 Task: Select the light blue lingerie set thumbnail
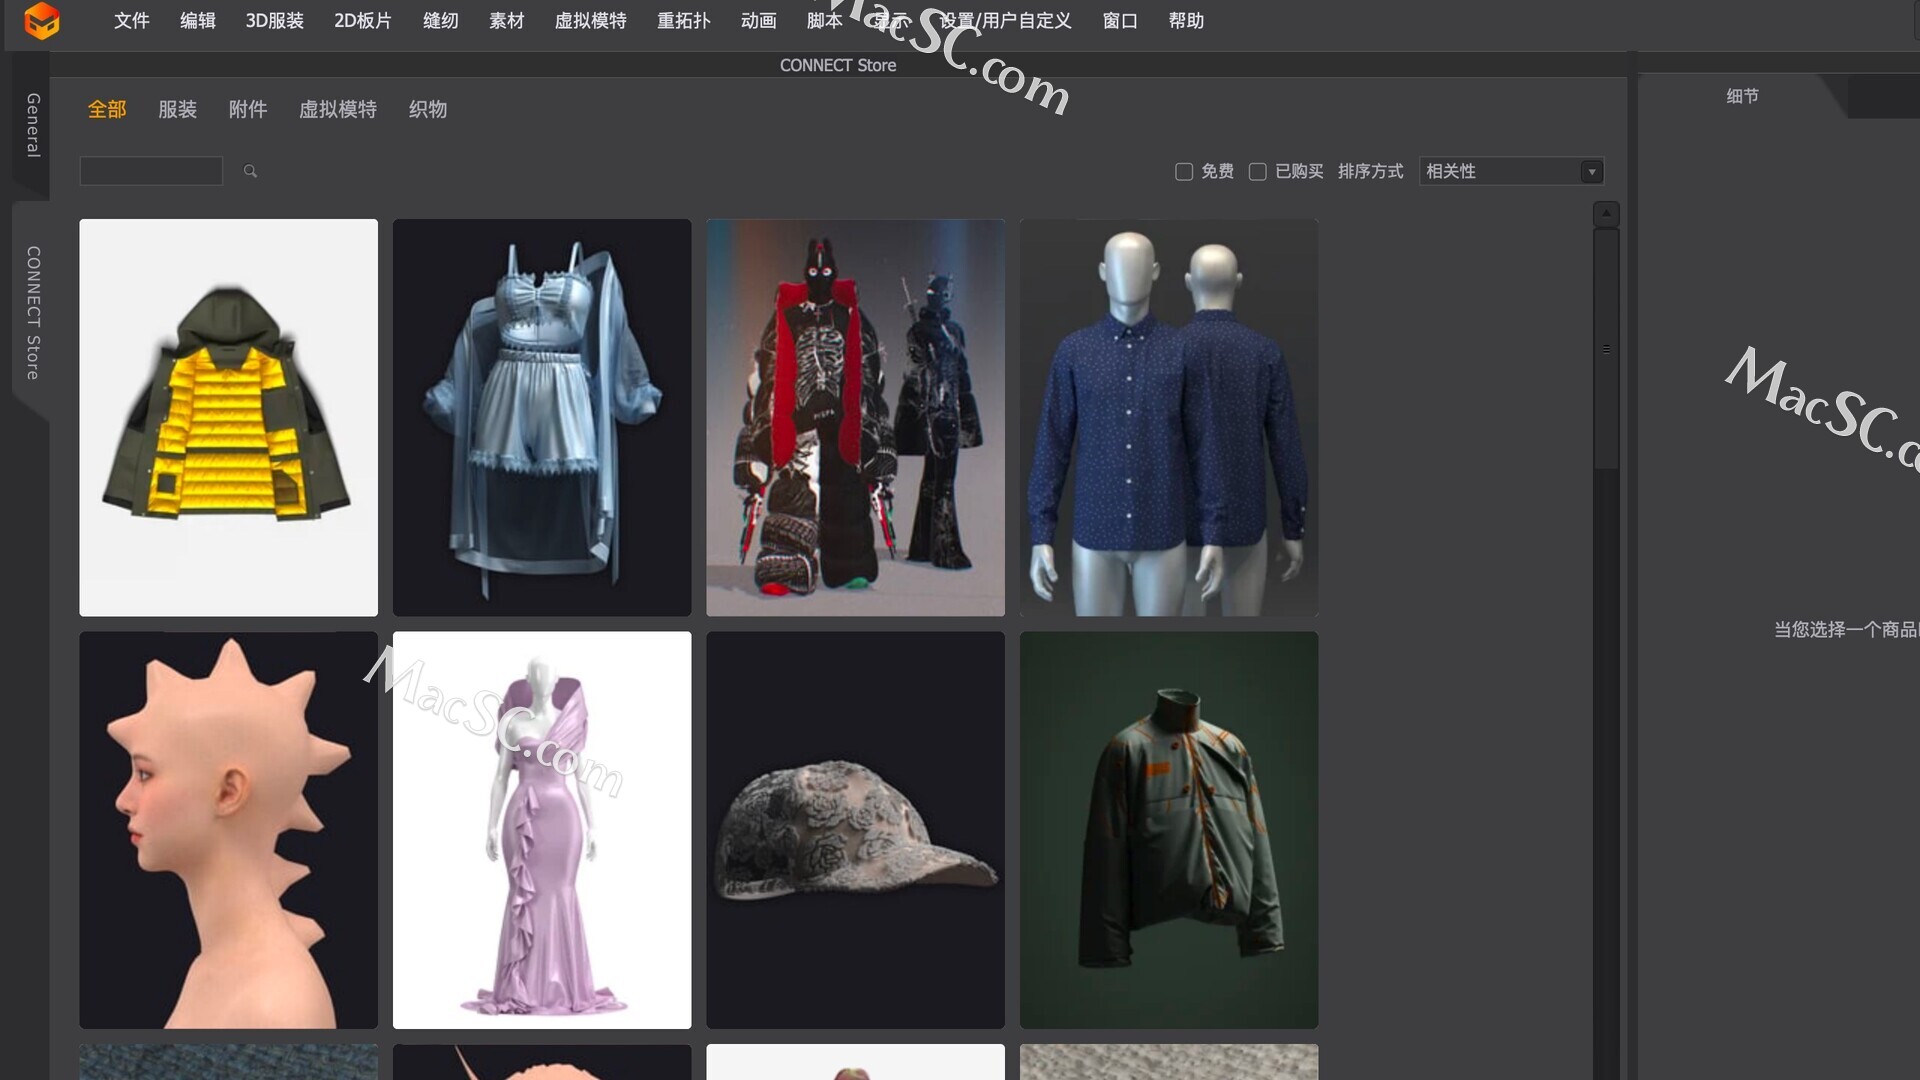coord(542,417)
